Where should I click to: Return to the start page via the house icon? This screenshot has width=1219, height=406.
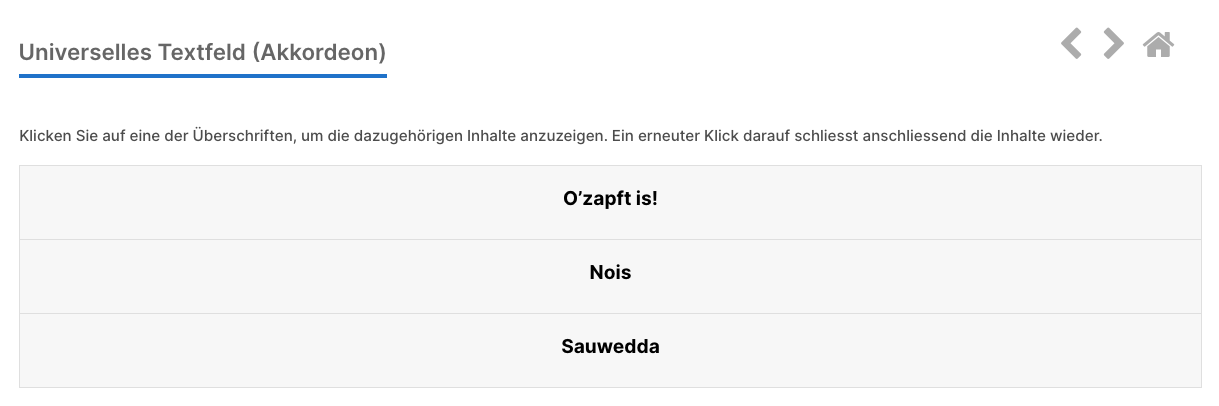click(1158, 44)
